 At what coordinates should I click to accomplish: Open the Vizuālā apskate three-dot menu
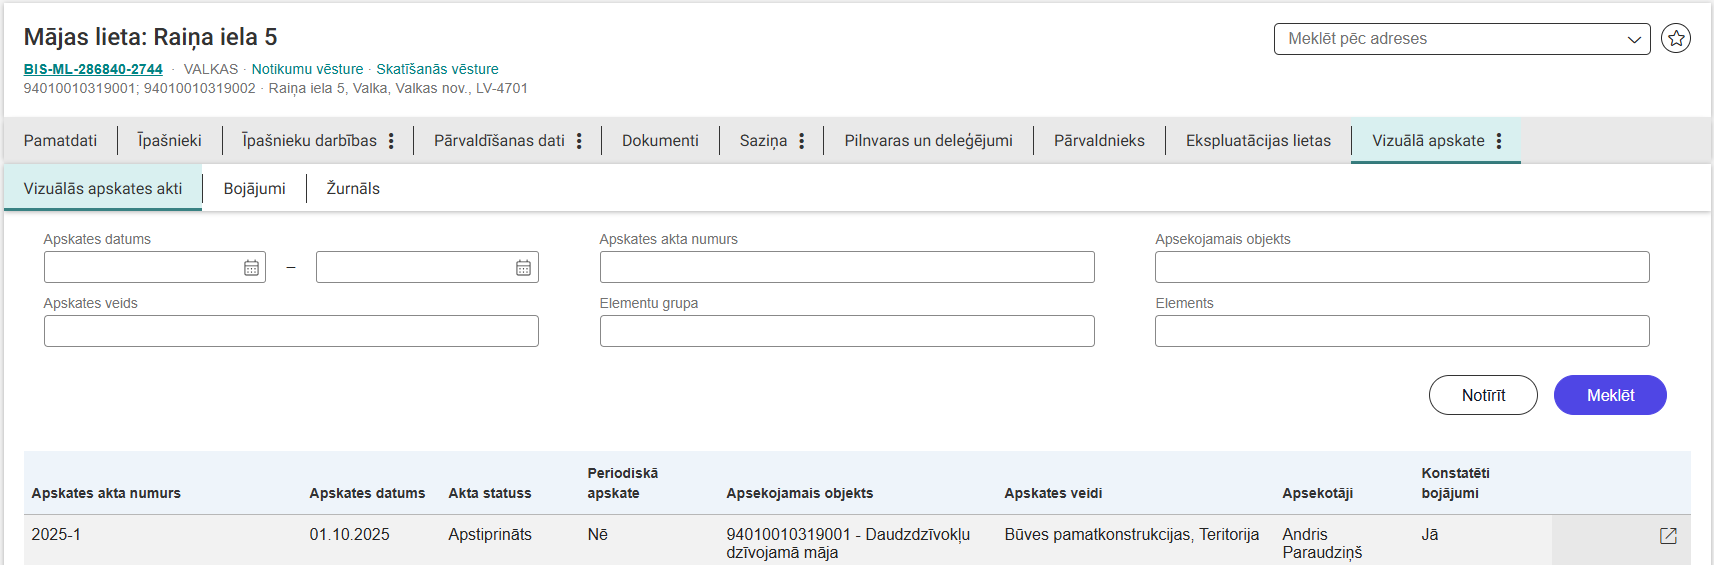coord(1498,141)
